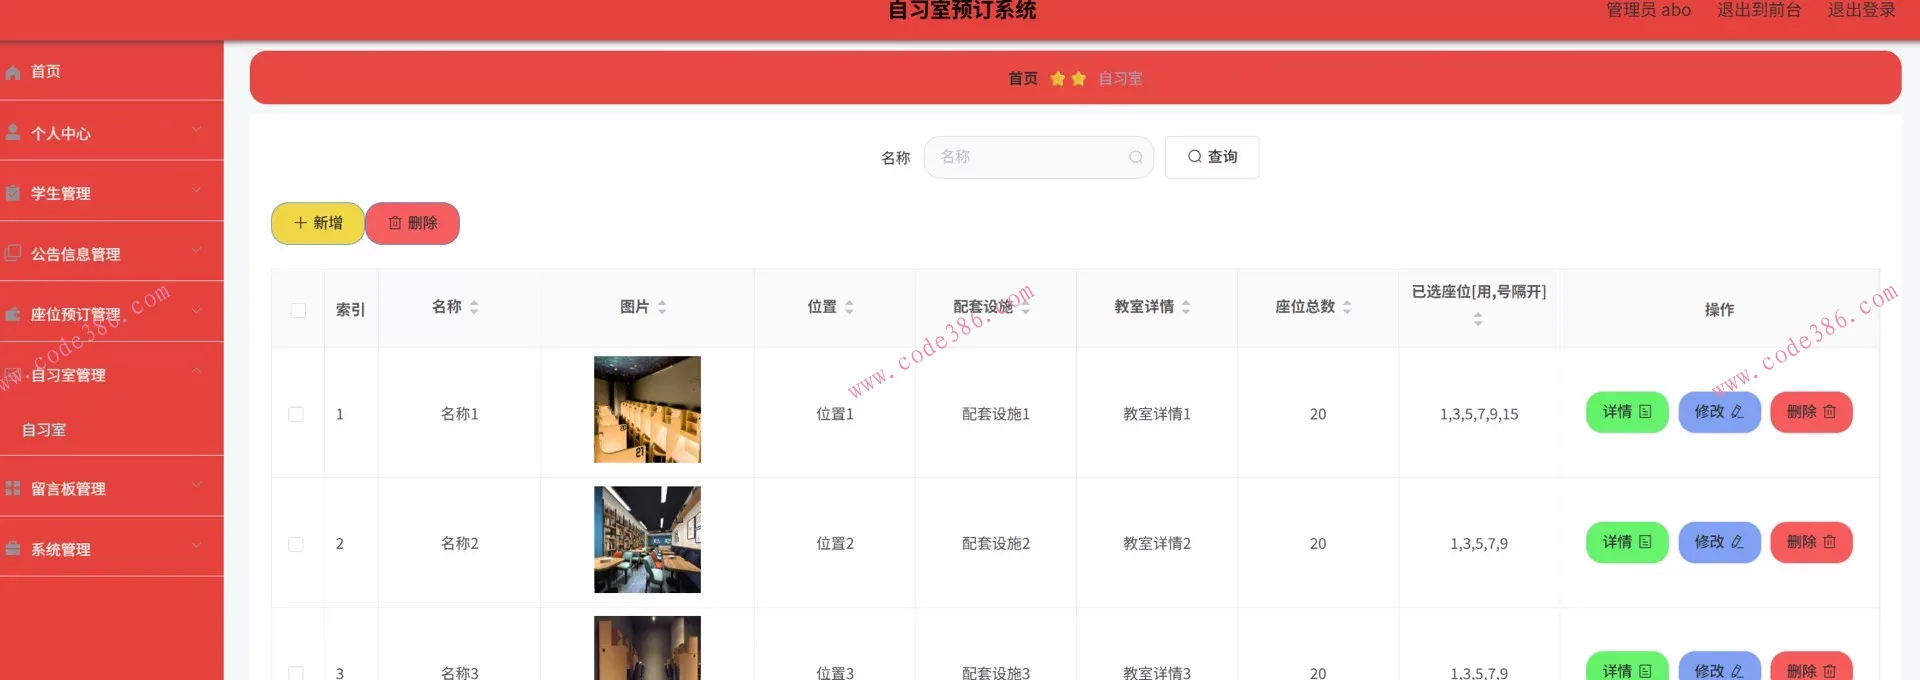Expand the 系统管理 menu
This screenshot has width=1920, height=680.
(x=111, y=547)
